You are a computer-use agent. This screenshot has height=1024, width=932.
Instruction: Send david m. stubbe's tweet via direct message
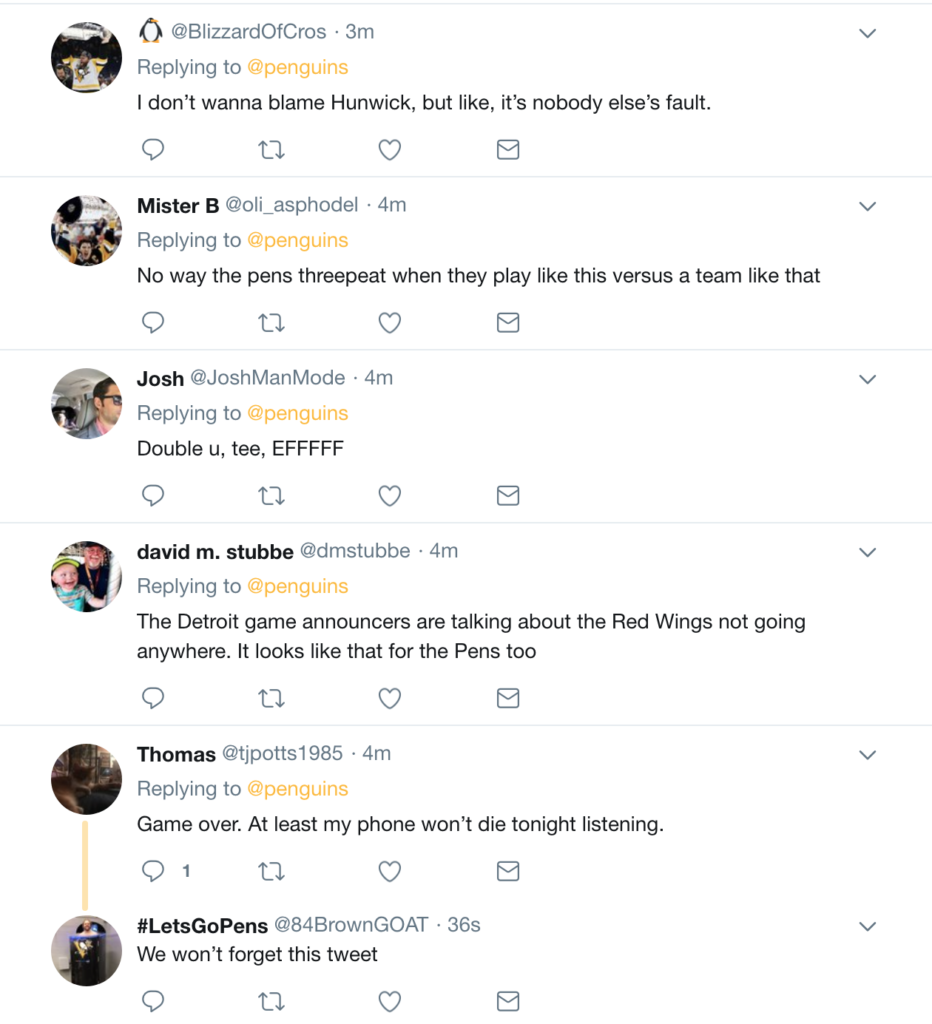point(508,698)
